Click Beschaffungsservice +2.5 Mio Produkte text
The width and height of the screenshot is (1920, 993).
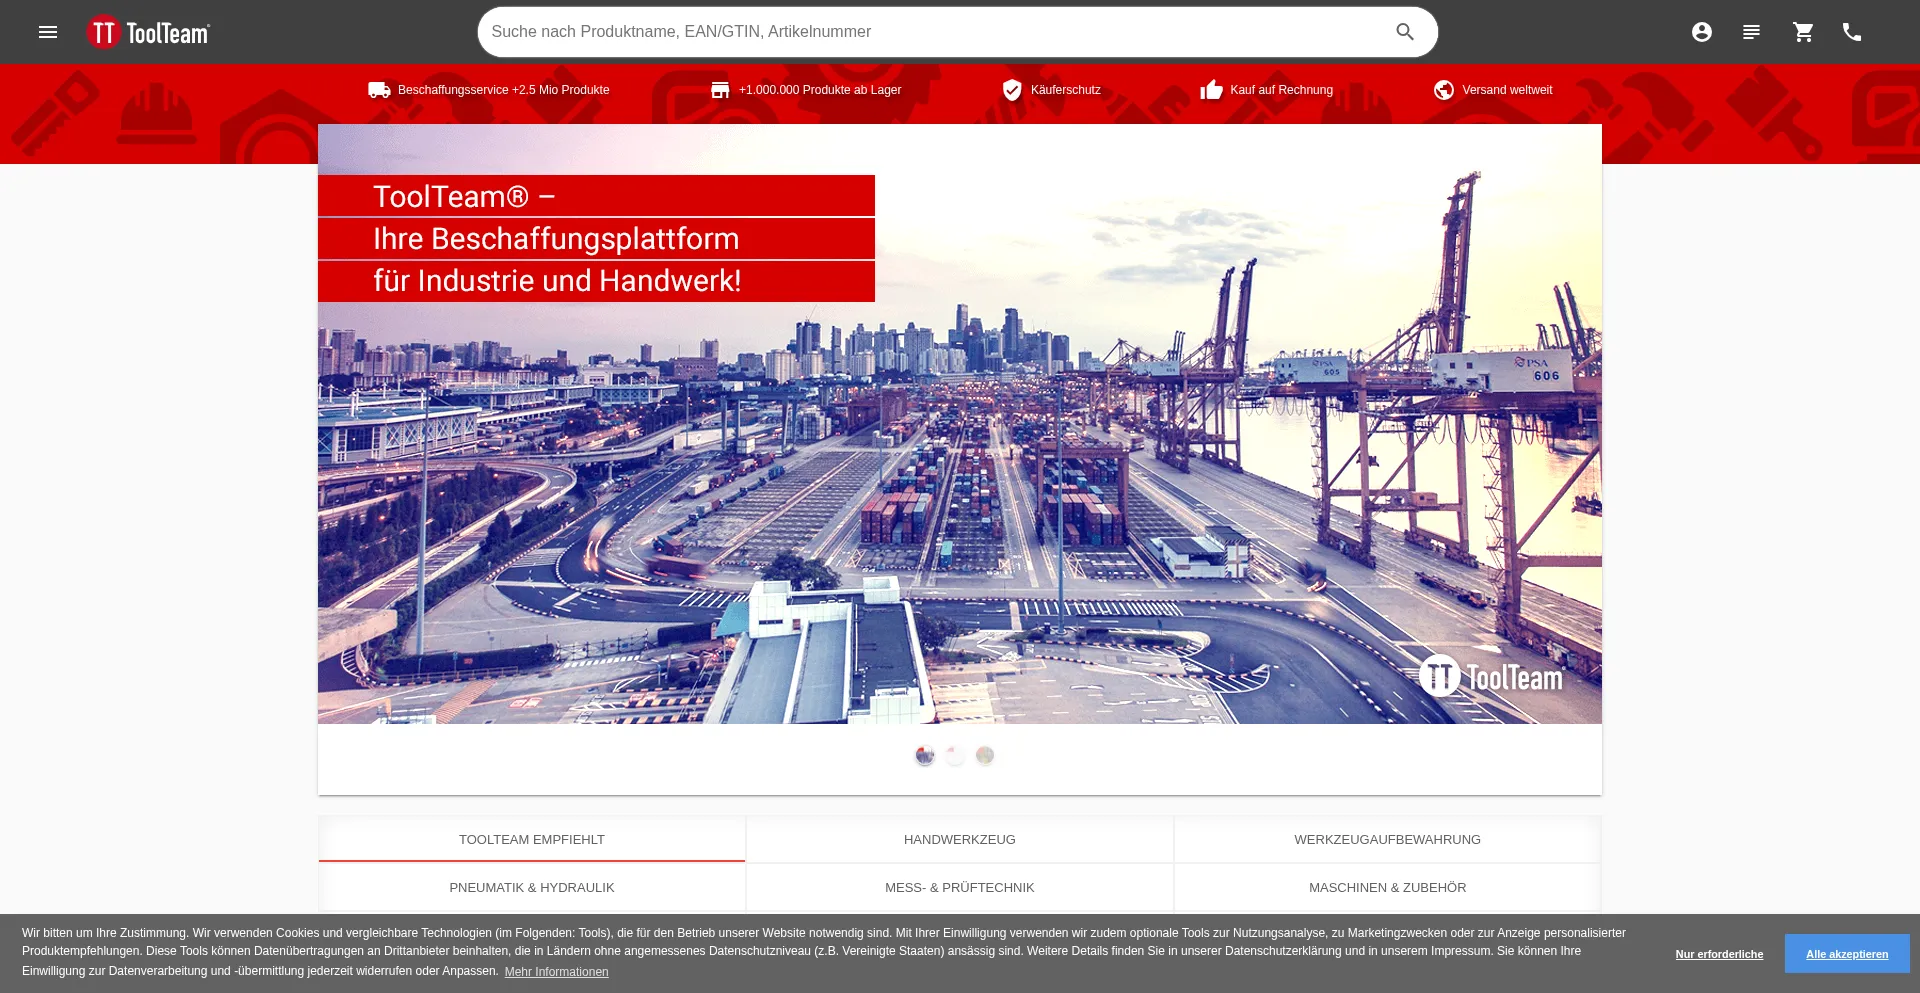pyautogui.click(x=503, y=90)
